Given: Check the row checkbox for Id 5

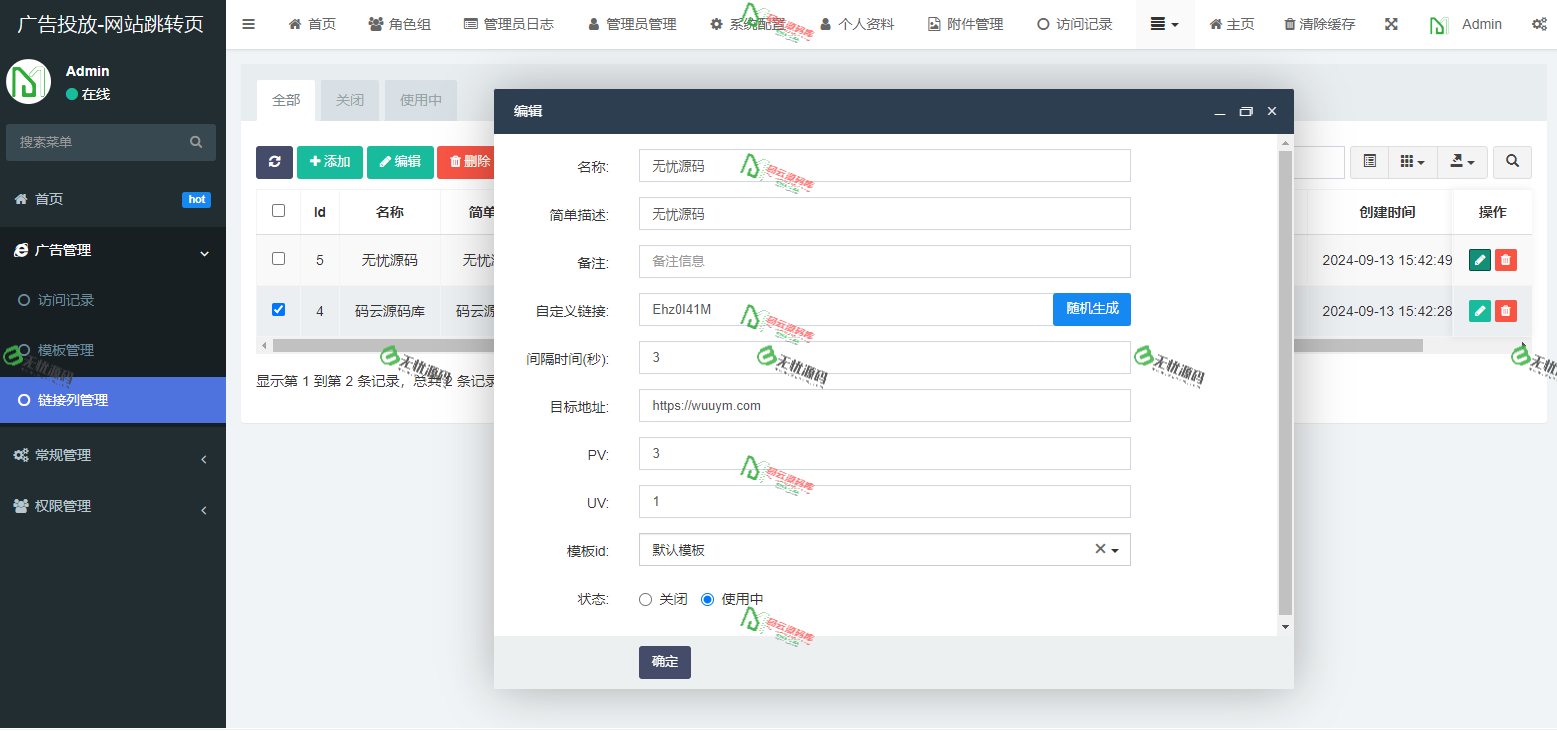Looking at the screenshot, I should 278,259.
